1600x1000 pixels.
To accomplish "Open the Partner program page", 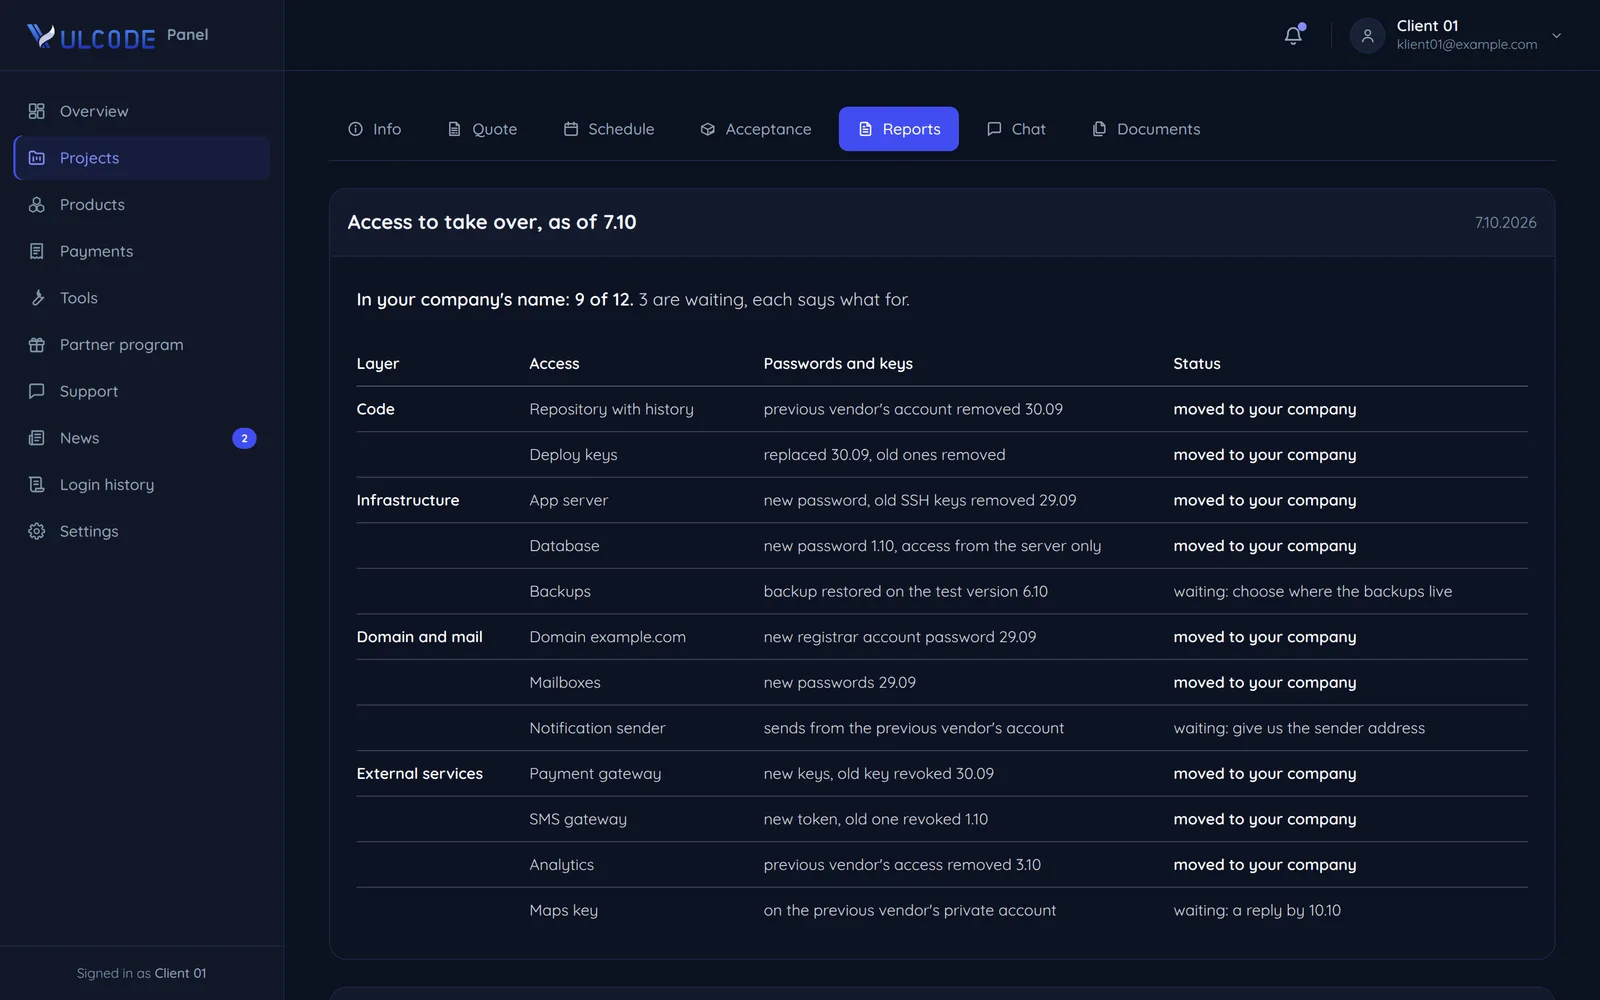I will point(142,345).
